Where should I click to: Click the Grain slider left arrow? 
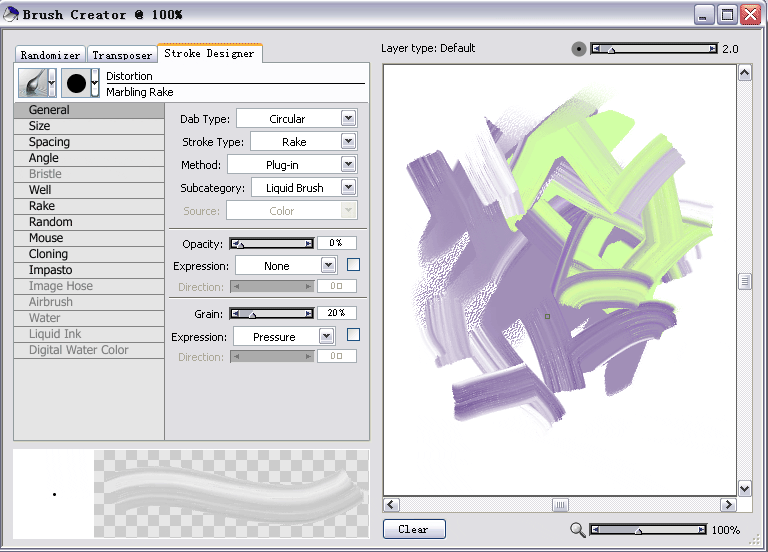pyautogui.click(x=236, y=313)
